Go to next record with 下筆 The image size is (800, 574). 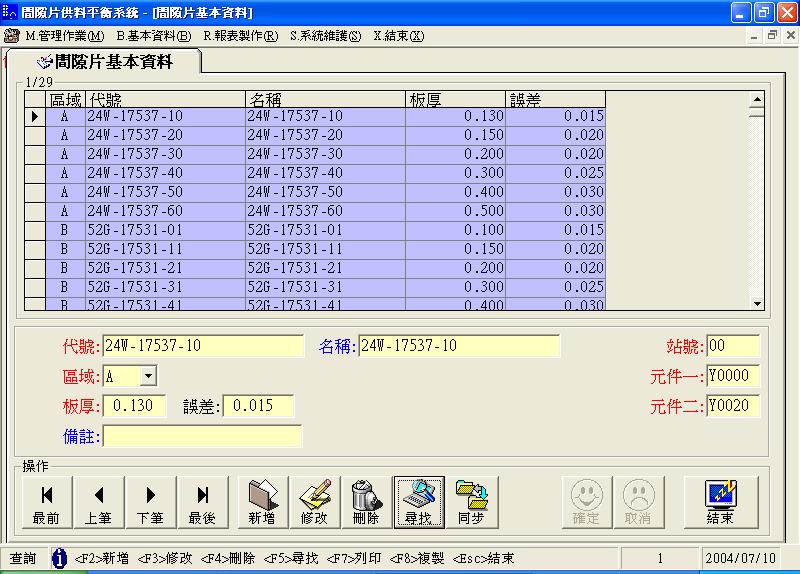pyautogui.click(x=151, y=502)
